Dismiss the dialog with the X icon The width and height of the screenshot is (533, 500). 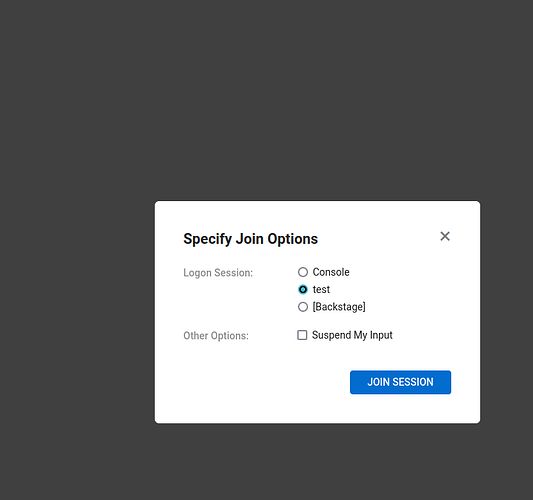pos(445,236)
